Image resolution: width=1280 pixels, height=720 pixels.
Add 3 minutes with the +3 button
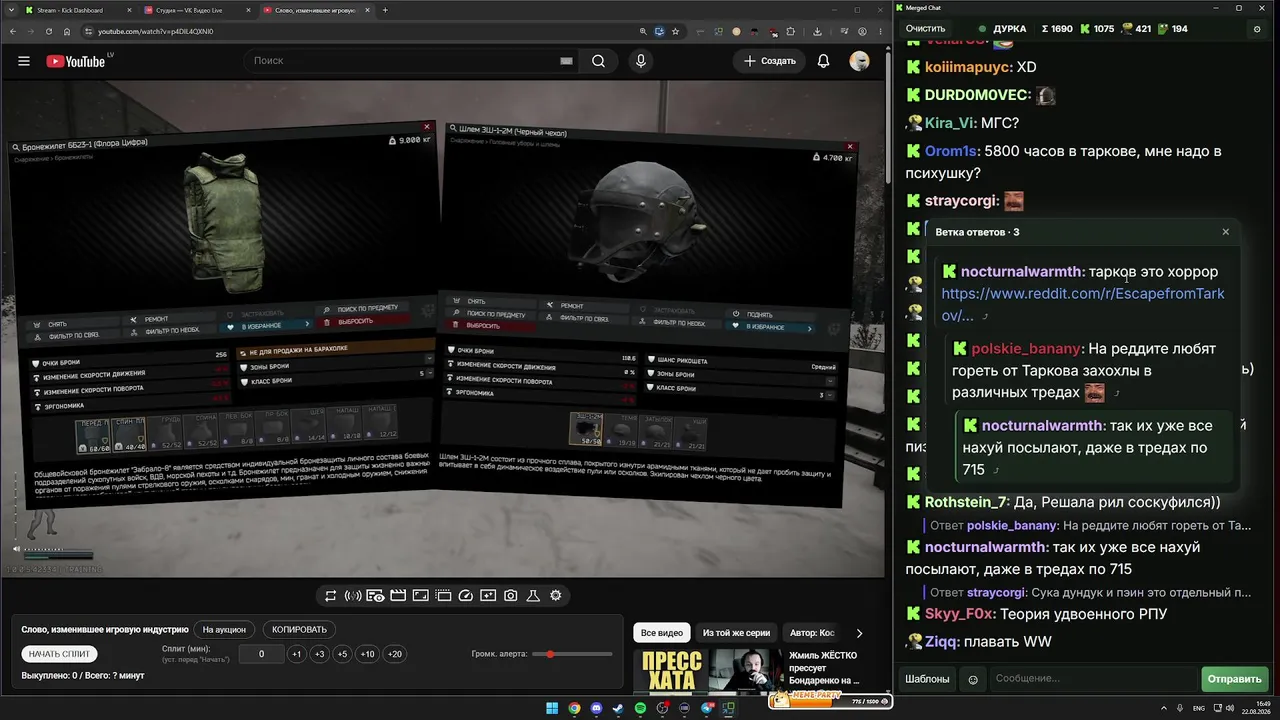[x=319, y=654]
